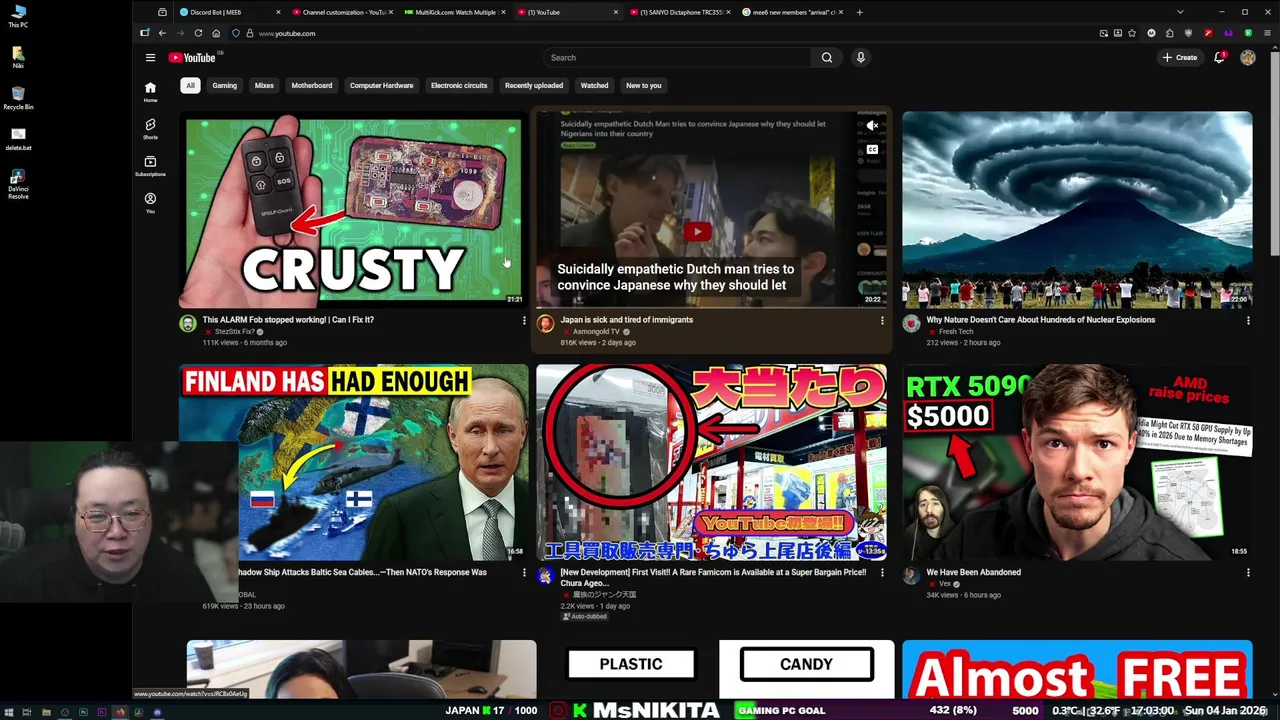Viewport: 1280px width, 720px height.
Task: Open the Fresh Tech channel link
Action: pos(956,331)
